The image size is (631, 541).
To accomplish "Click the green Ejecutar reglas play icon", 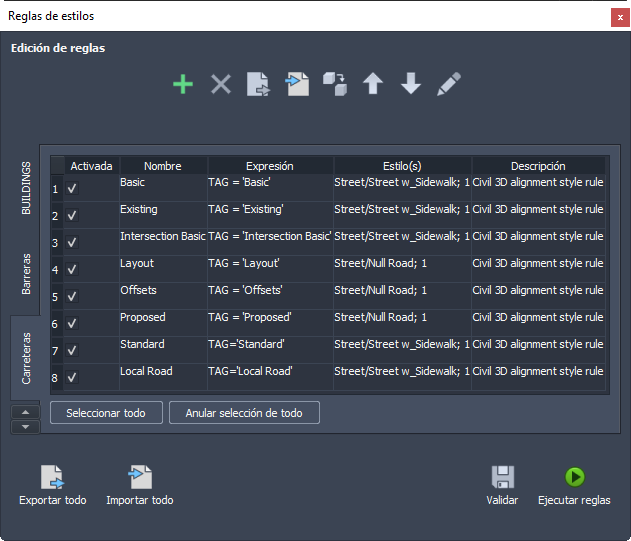I will tap(575, 477).
